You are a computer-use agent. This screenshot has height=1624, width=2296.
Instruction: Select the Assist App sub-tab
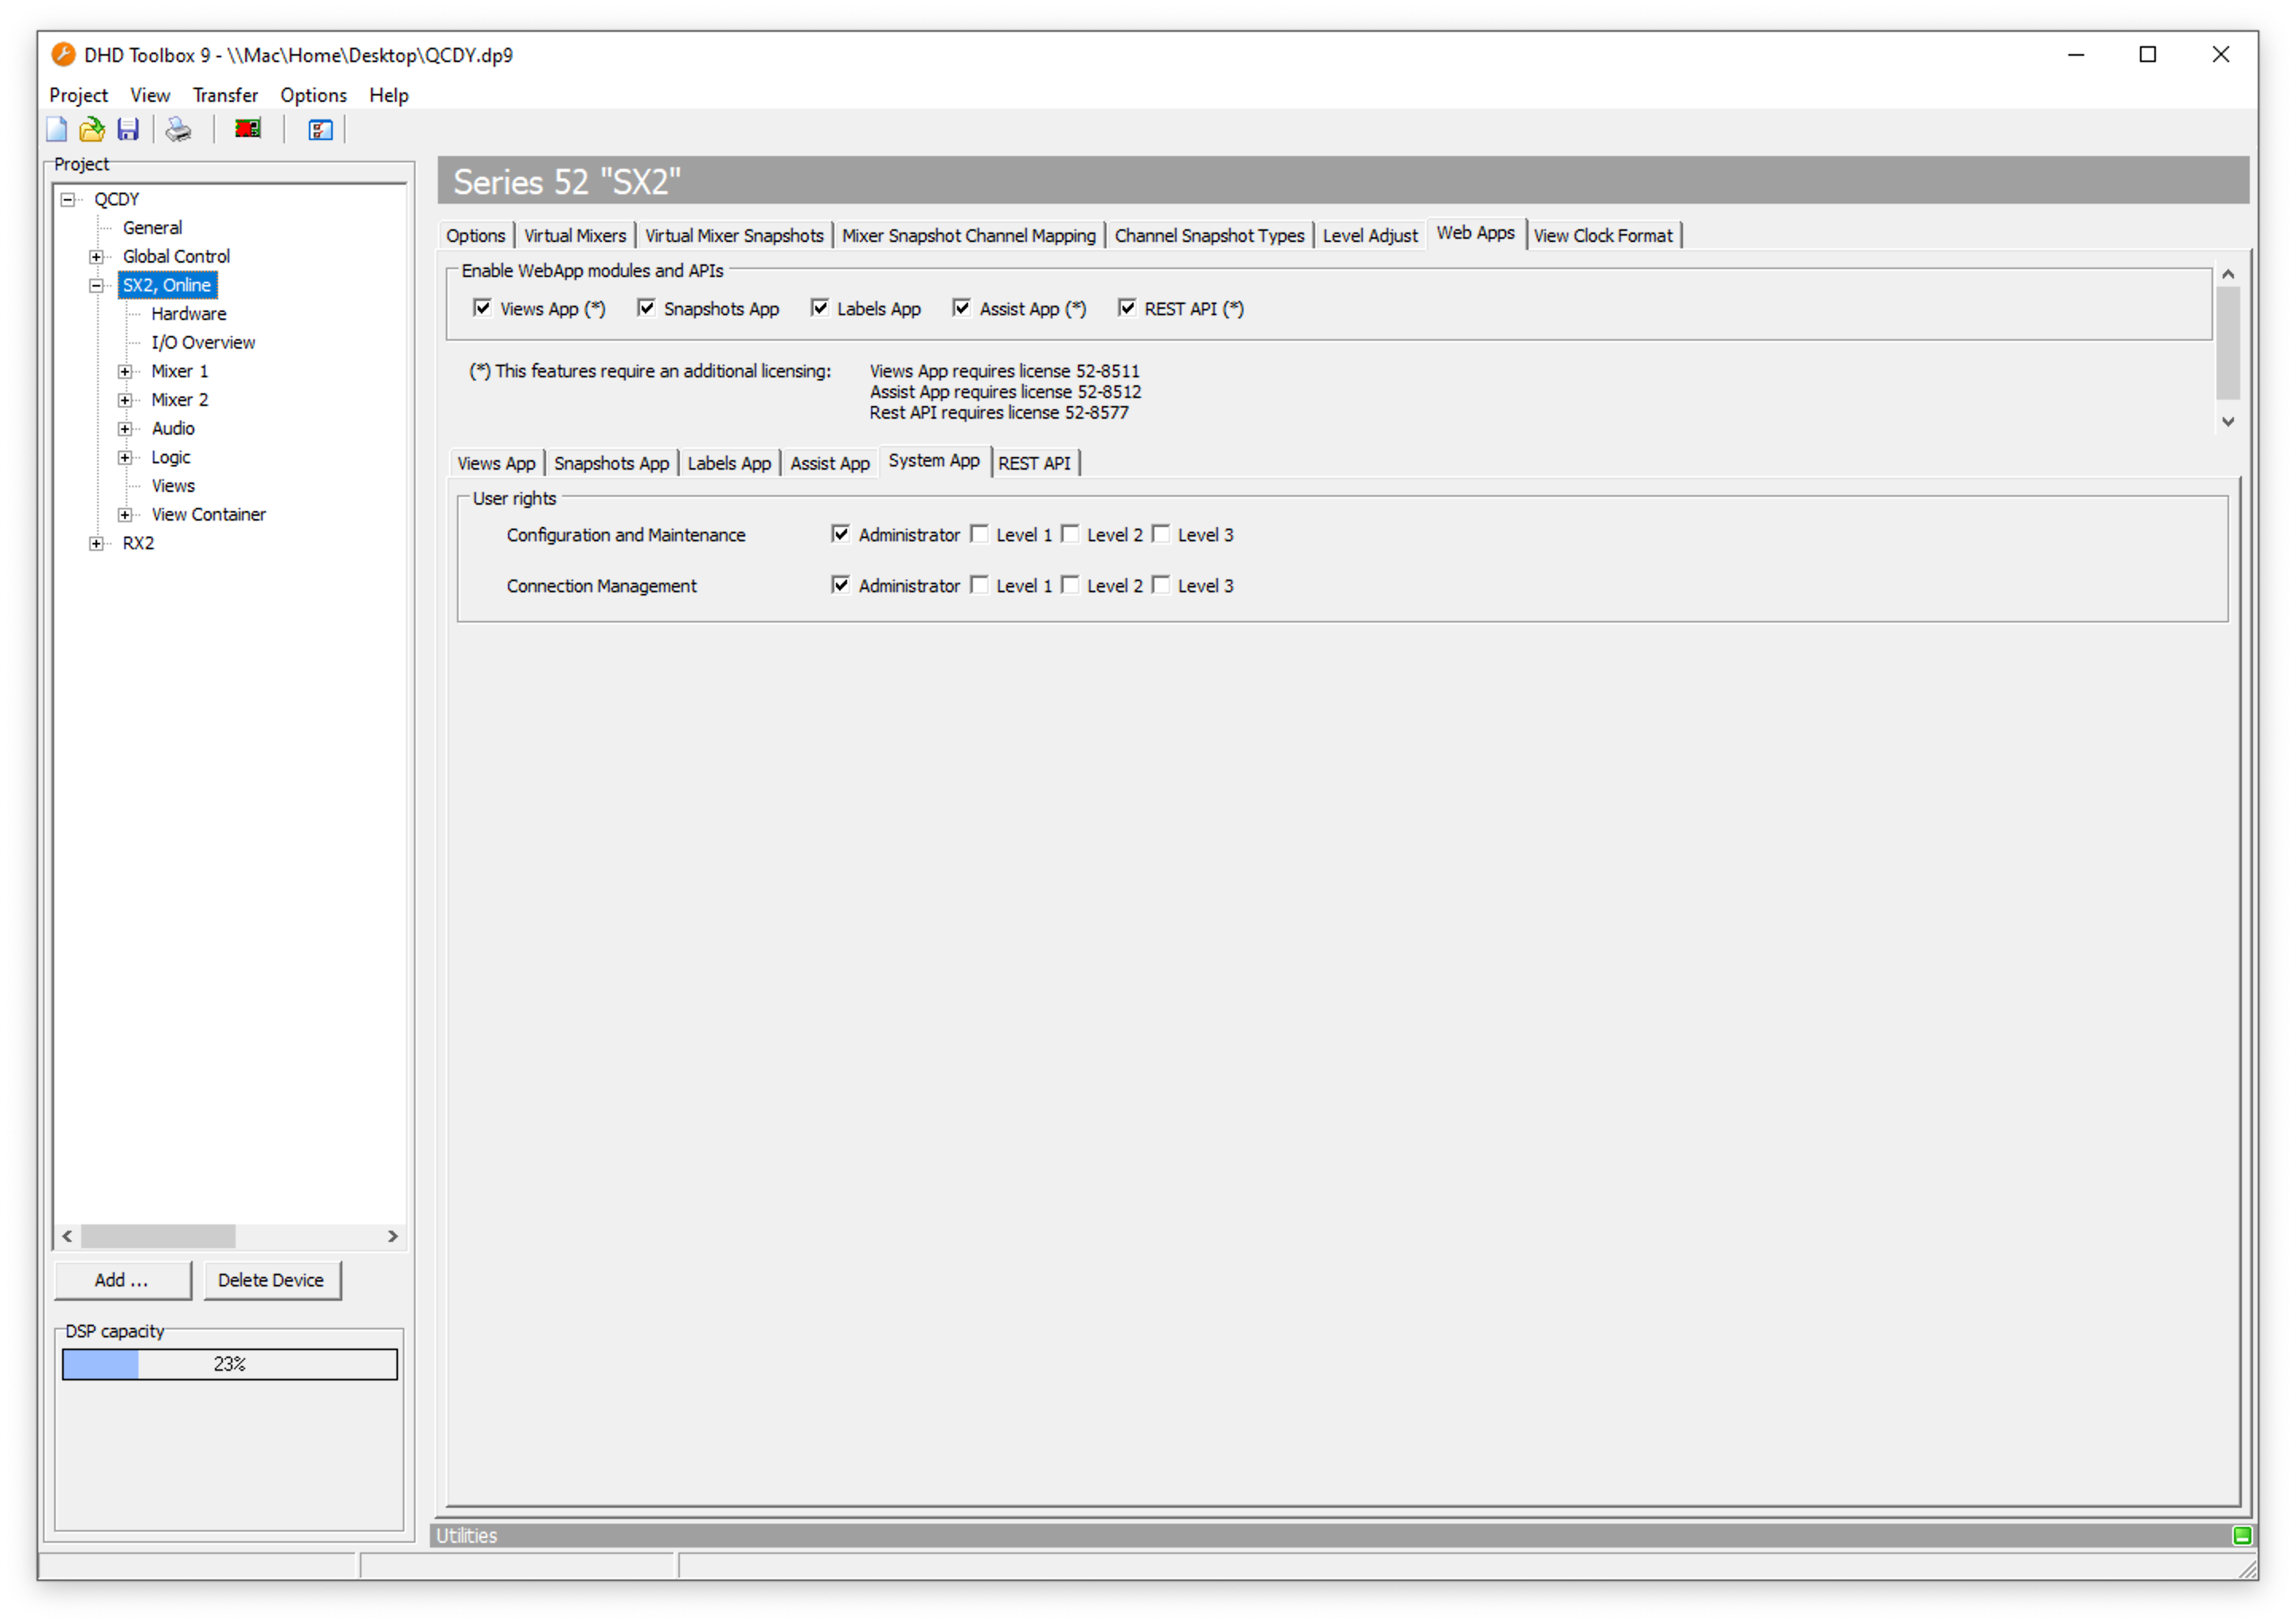click(x=829, y=463)
